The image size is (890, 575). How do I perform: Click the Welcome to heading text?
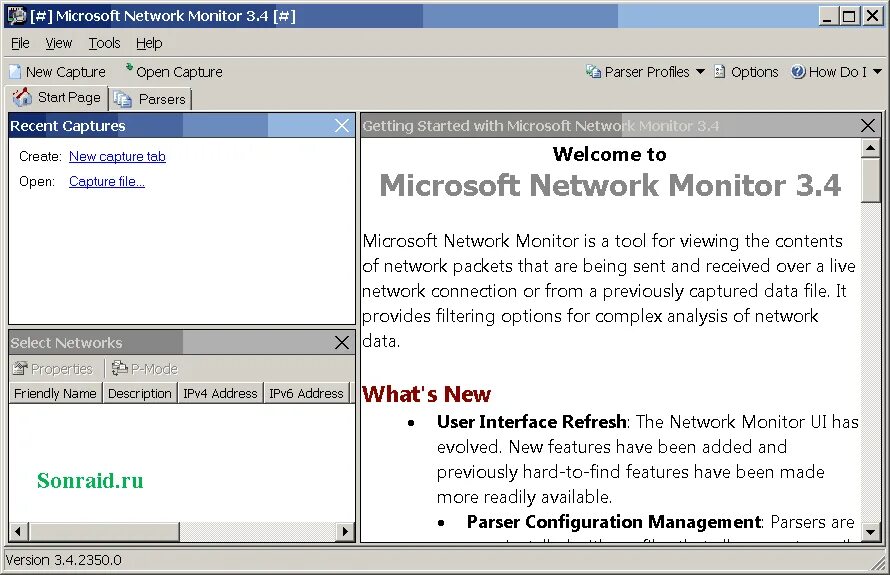click(x=610, y=154)
